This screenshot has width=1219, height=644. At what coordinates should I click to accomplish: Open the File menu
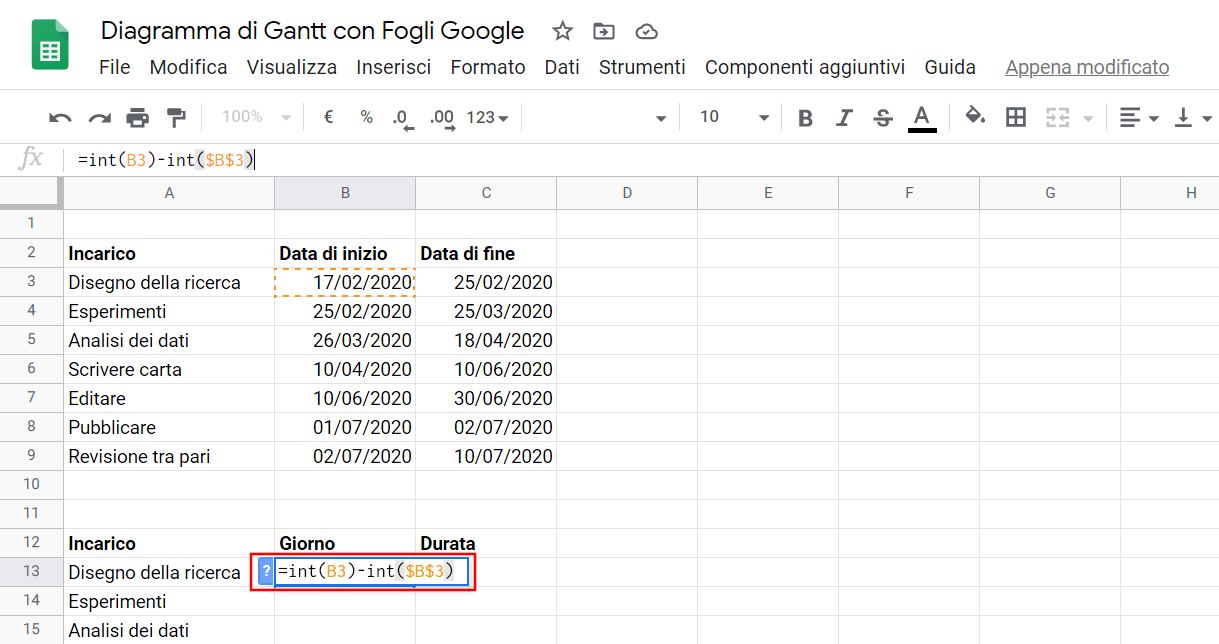click(115, 67)
